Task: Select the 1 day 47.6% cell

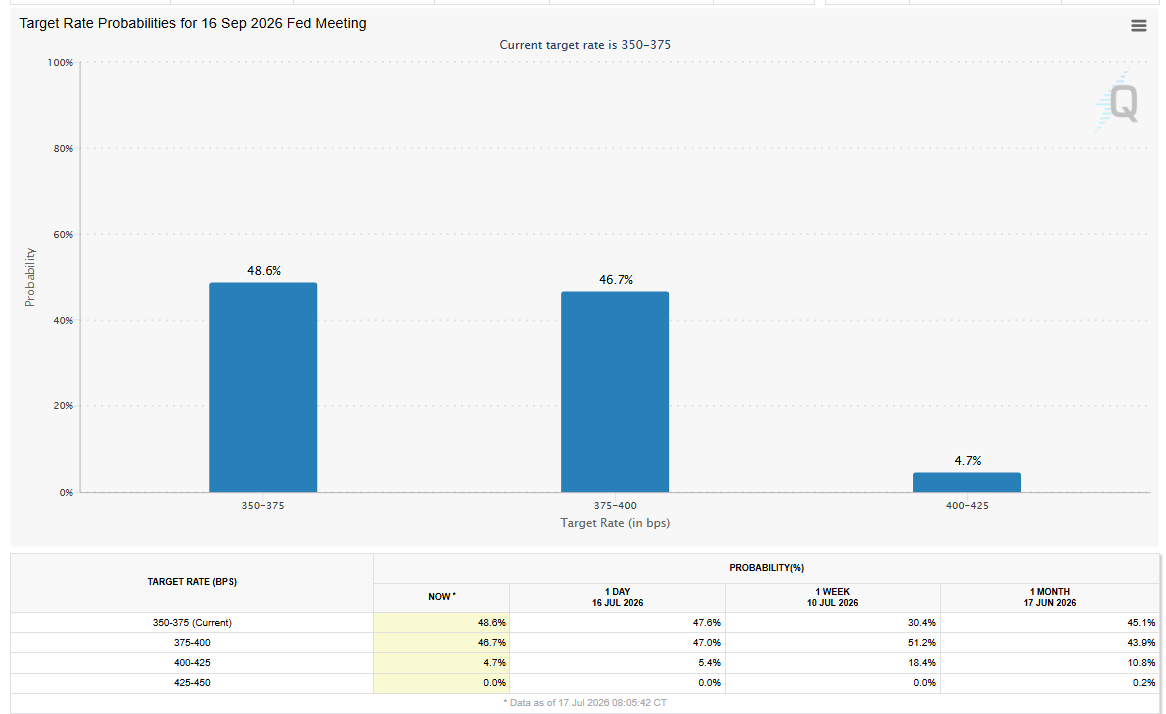Action: (x=617, y=623)
